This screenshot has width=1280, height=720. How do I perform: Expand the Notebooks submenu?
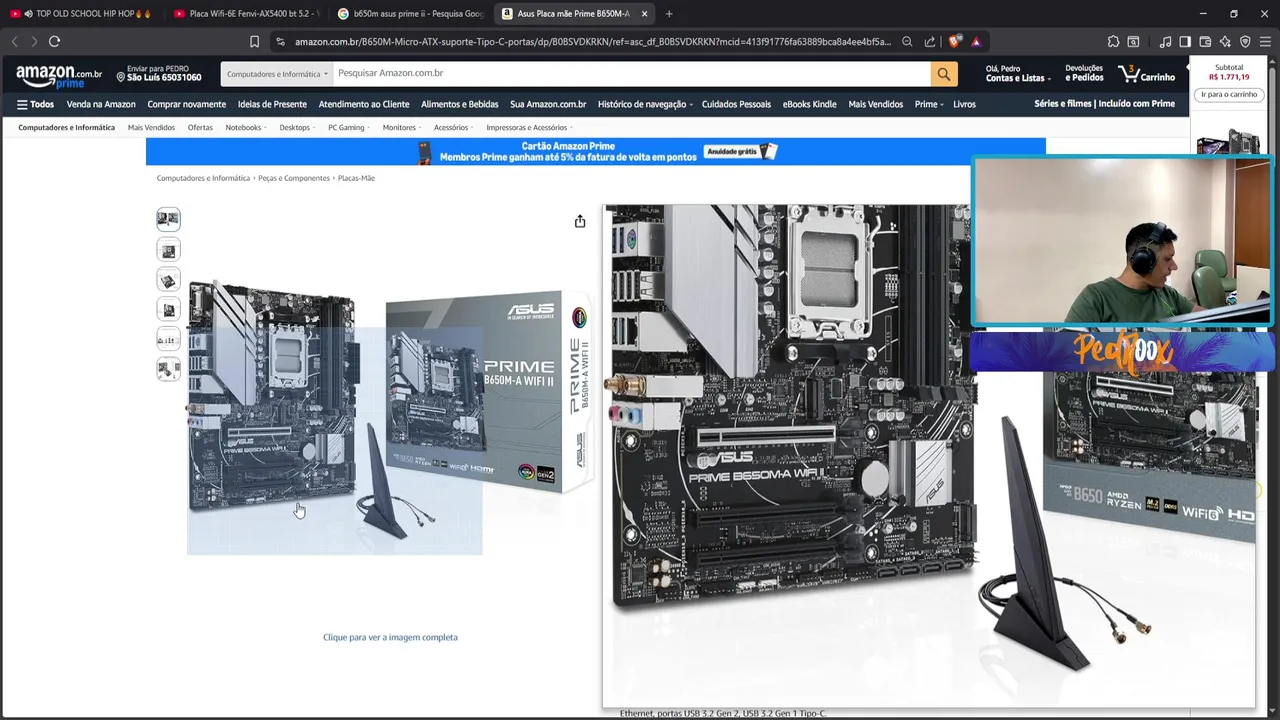[246, 128]
